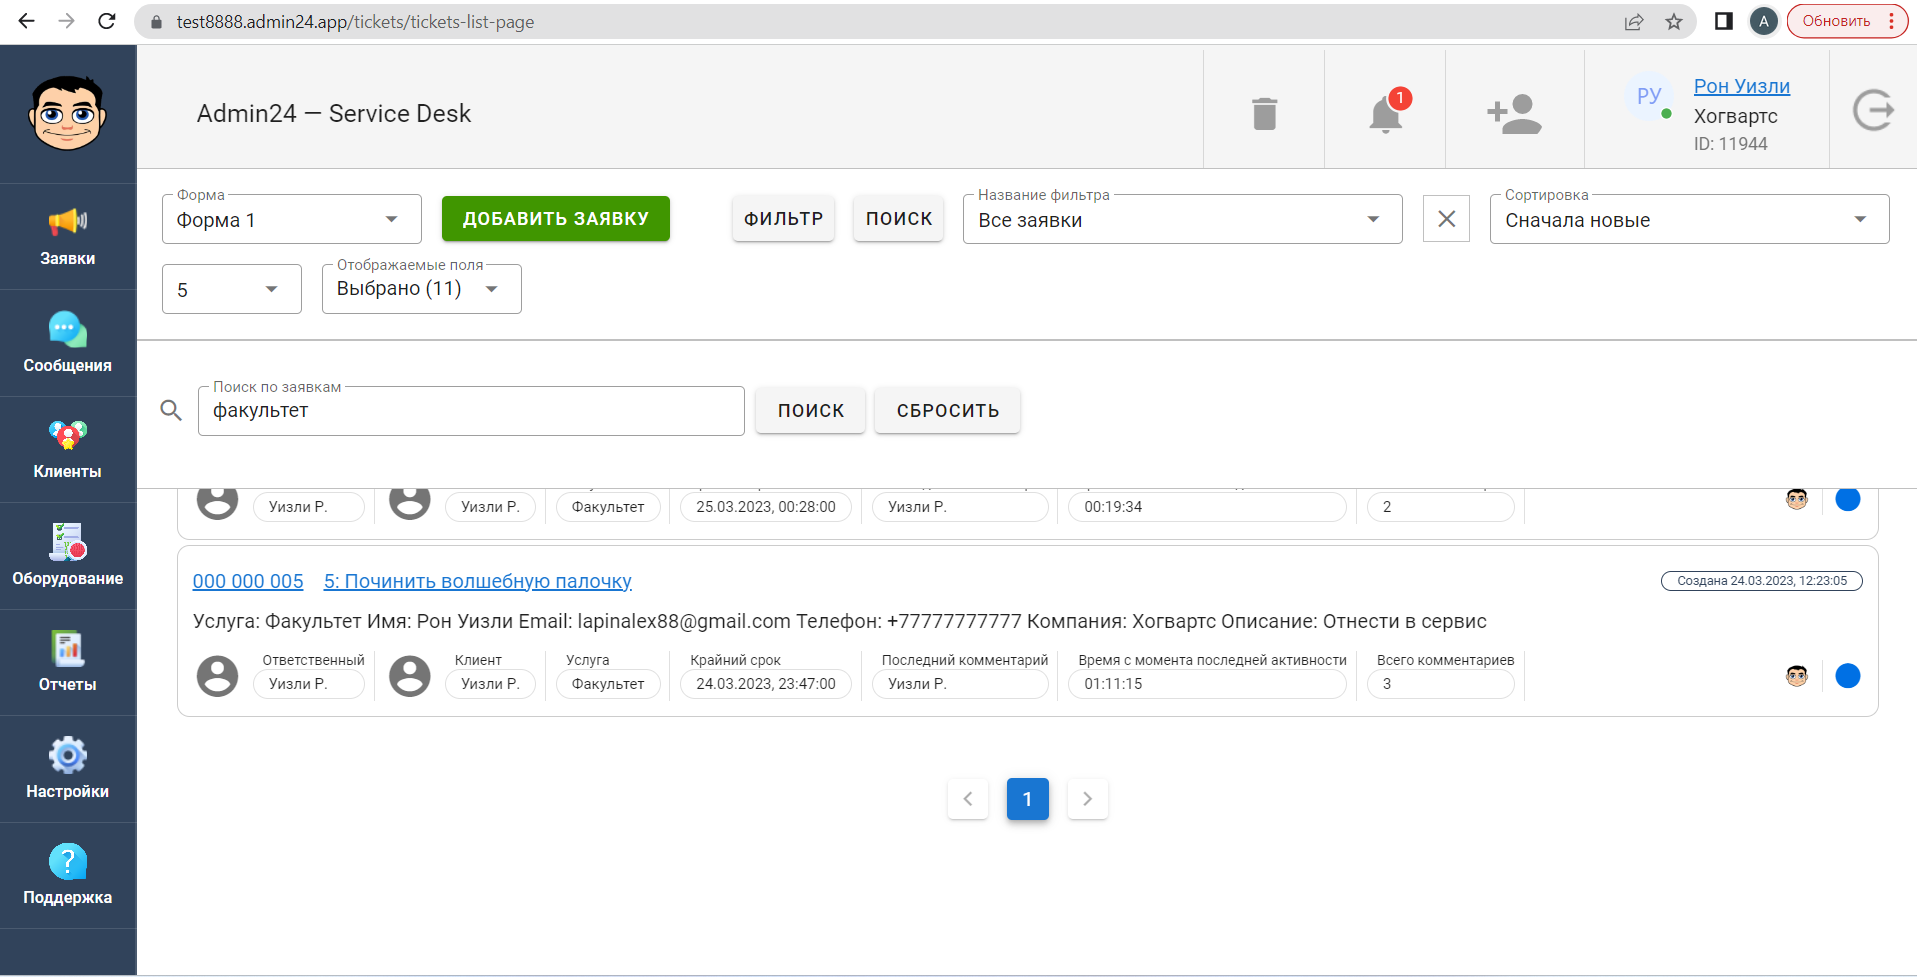The width and height of the screenshot is (1917, 977).
Task: Go to next page arrow
Action: click(1087, 799)
